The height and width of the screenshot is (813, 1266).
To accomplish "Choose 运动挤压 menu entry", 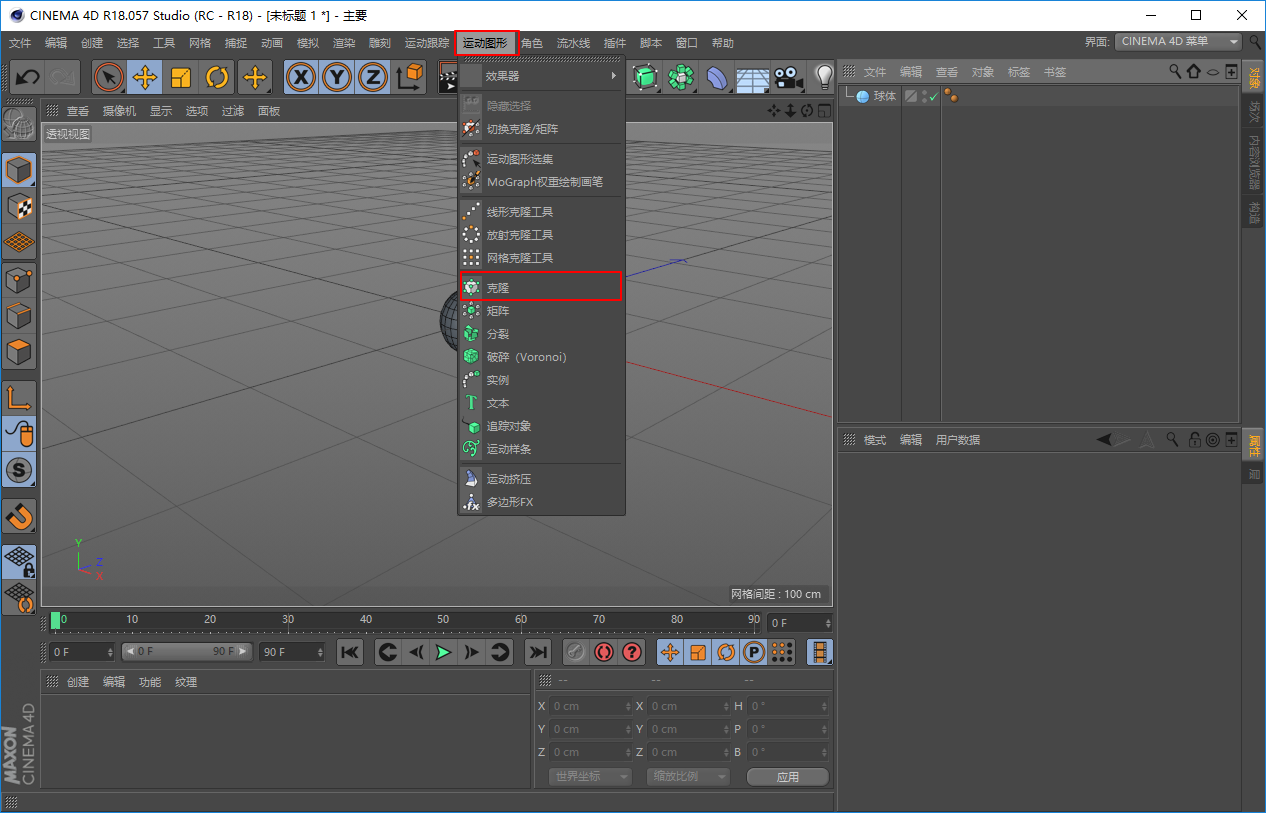I will [x=541, y=479].
